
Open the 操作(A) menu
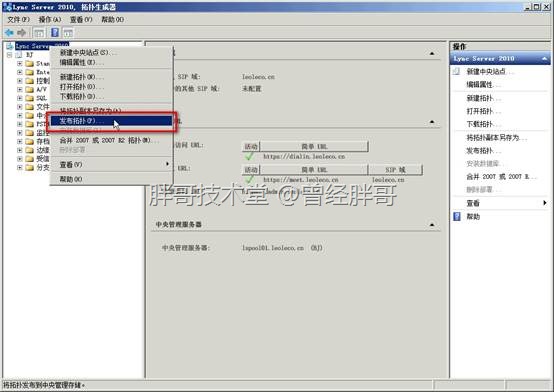click(49, 19)
